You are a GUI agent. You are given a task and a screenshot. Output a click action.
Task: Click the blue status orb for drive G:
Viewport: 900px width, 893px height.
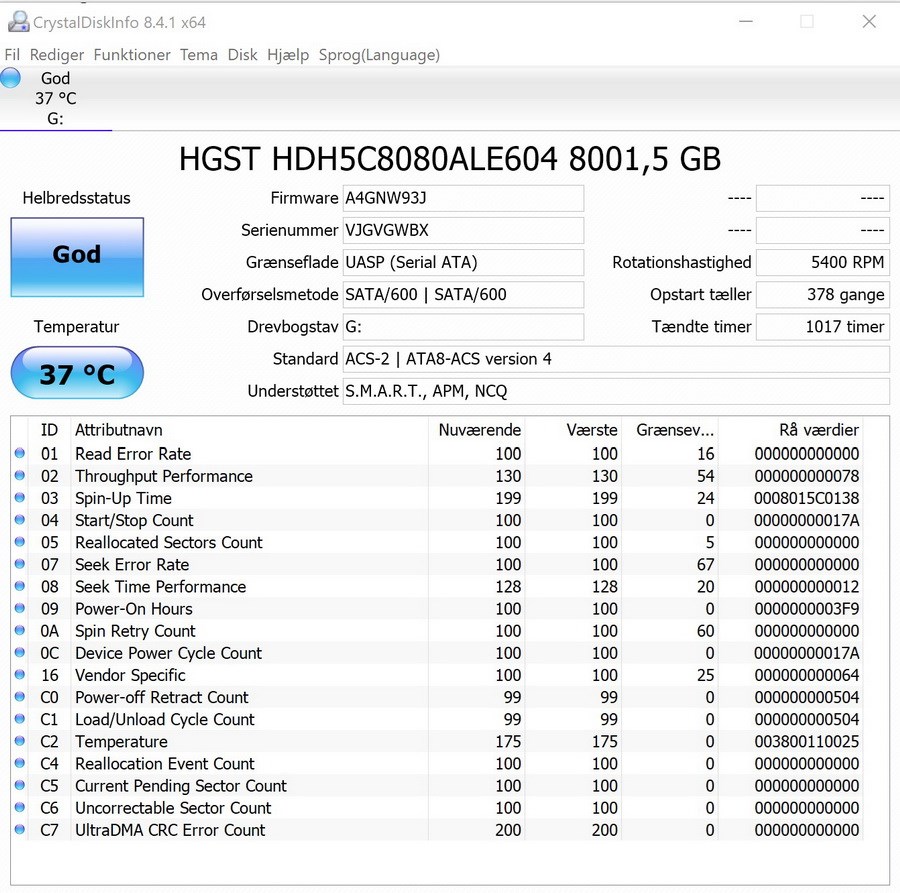pyautogui.click(x=11, y=78)
